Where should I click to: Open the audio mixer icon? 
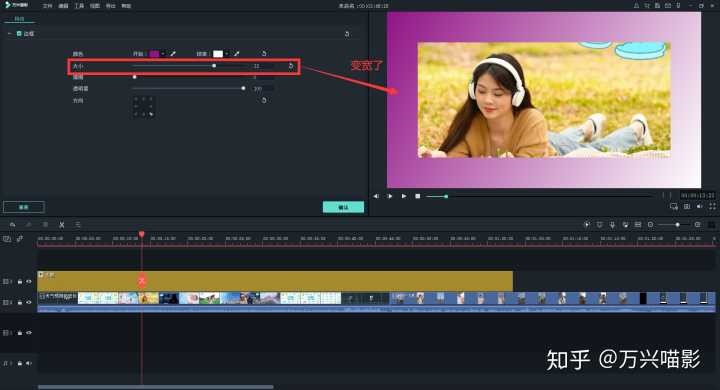point(625,225)
